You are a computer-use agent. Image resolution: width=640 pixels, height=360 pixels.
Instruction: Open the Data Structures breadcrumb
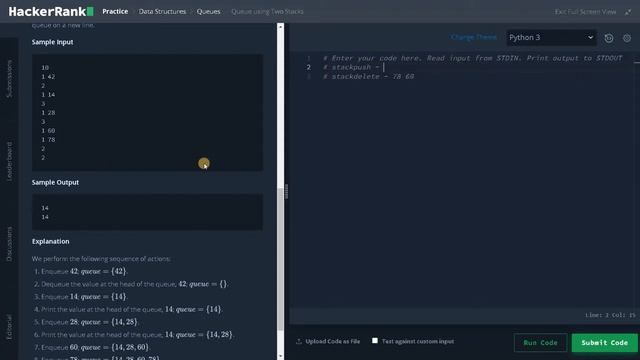(x=162, y=11)
